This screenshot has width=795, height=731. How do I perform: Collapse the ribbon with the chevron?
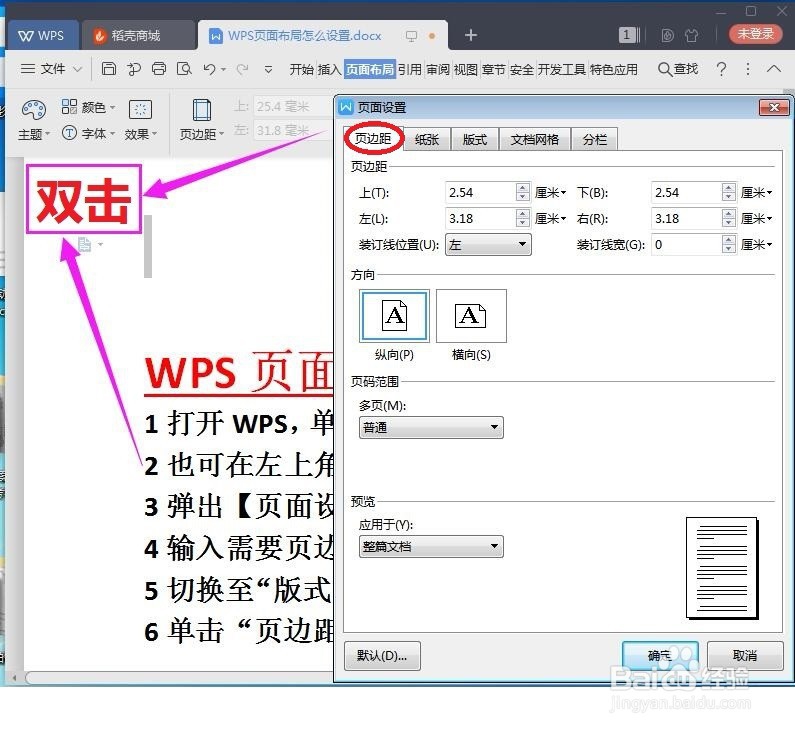pos(774,68)
